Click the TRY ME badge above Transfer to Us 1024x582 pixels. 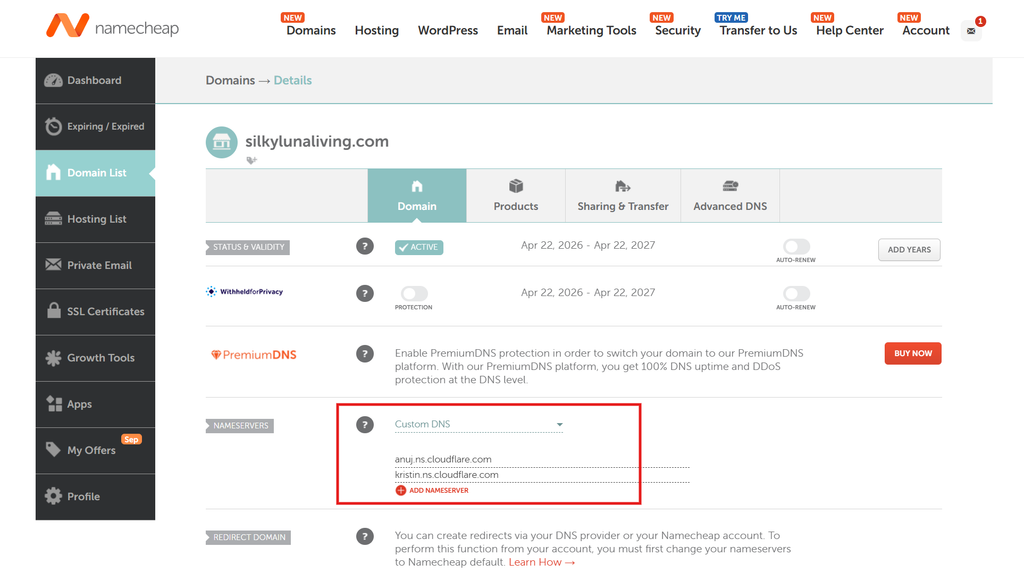731,18
